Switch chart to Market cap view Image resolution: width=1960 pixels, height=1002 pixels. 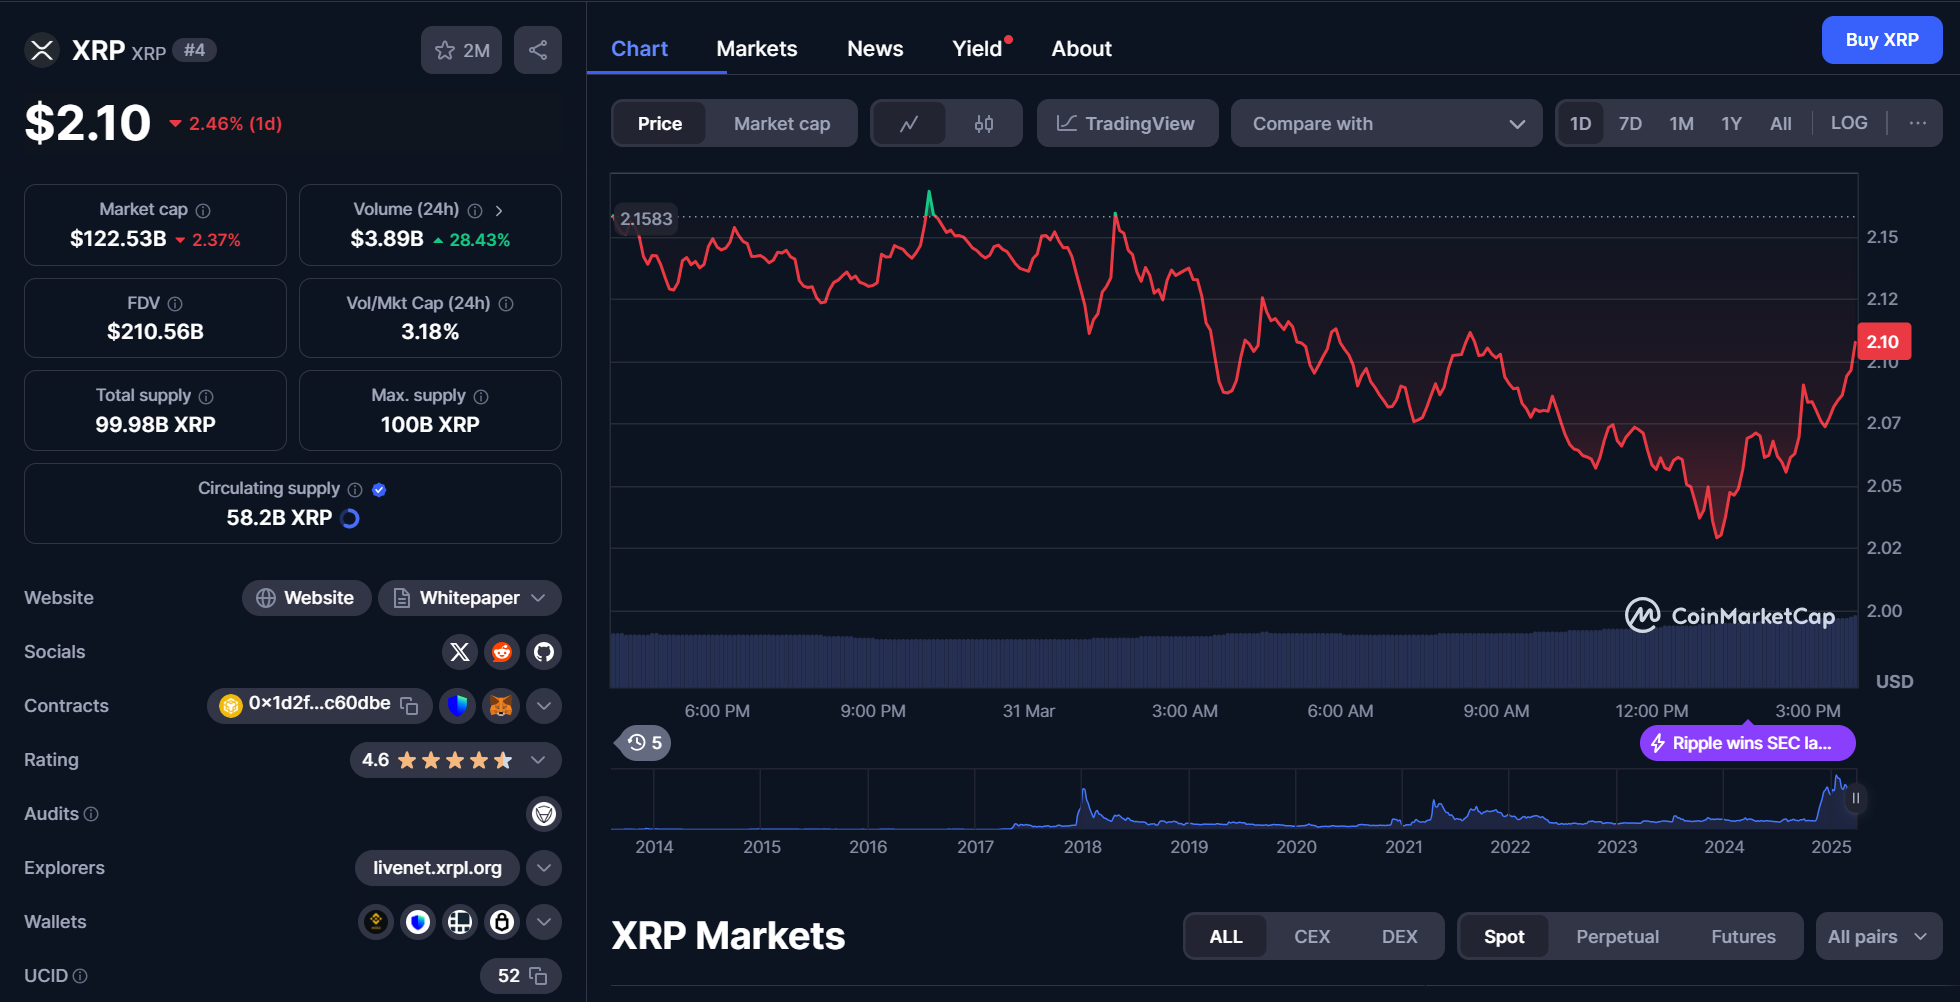782,124
